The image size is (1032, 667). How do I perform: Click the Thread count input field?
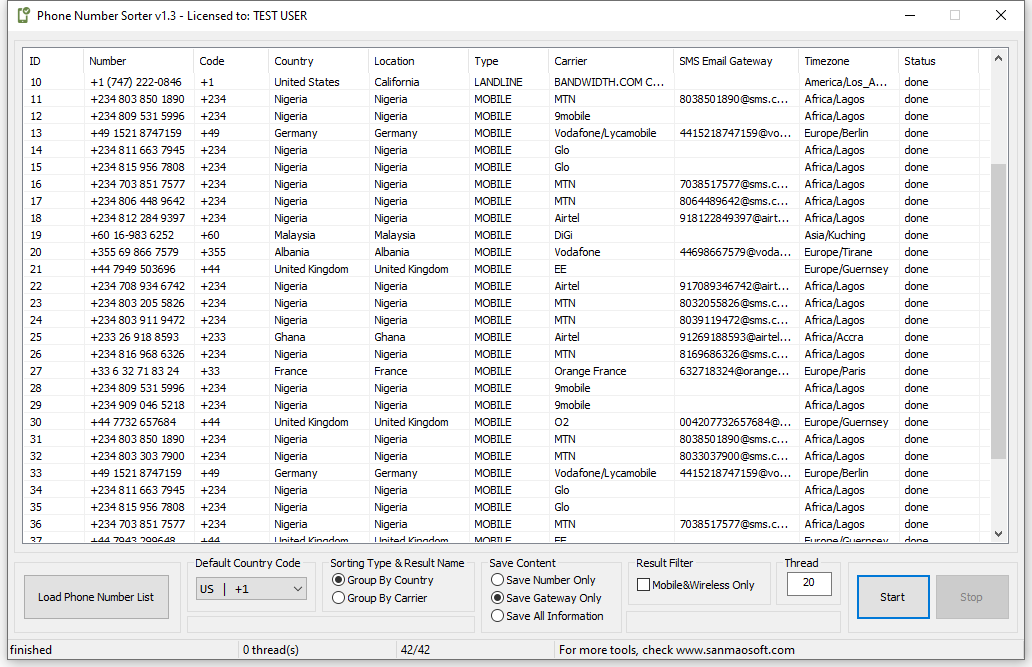(x=809, y=583)
